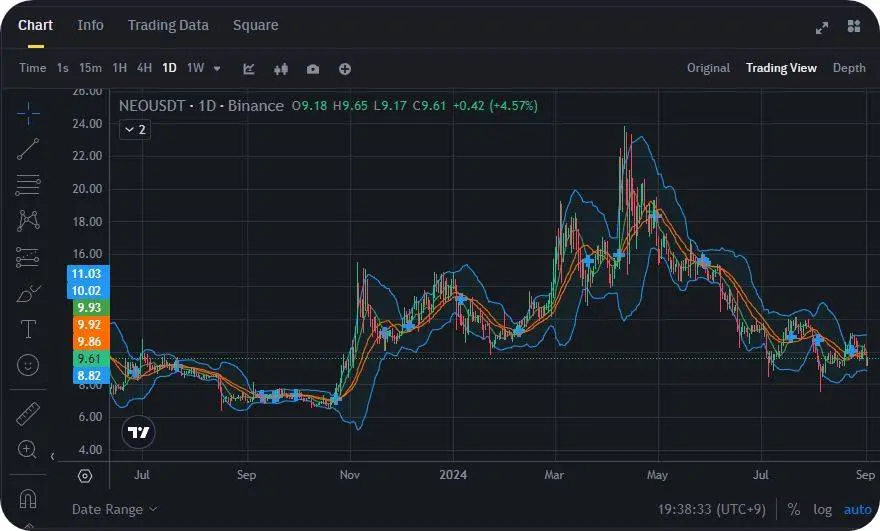Switch to Original chart view
The height and width of the screenshot is (531, 880).
coord(708,68)
